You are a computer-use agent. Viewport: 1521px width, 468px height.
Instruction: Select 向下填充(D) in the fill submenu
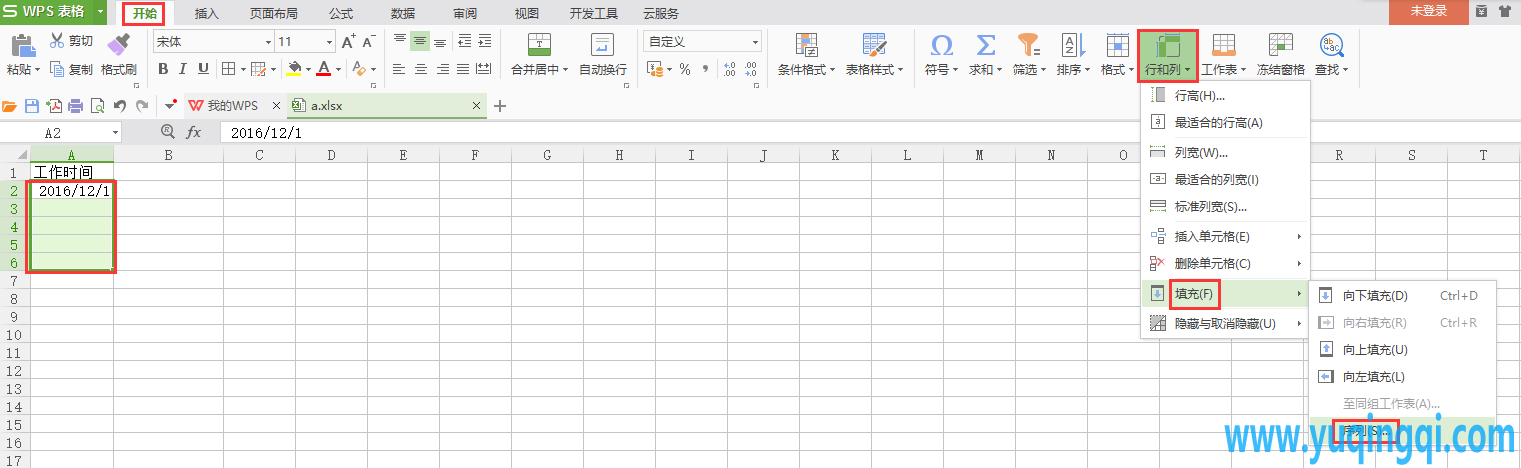click(x=1402, y=295)
